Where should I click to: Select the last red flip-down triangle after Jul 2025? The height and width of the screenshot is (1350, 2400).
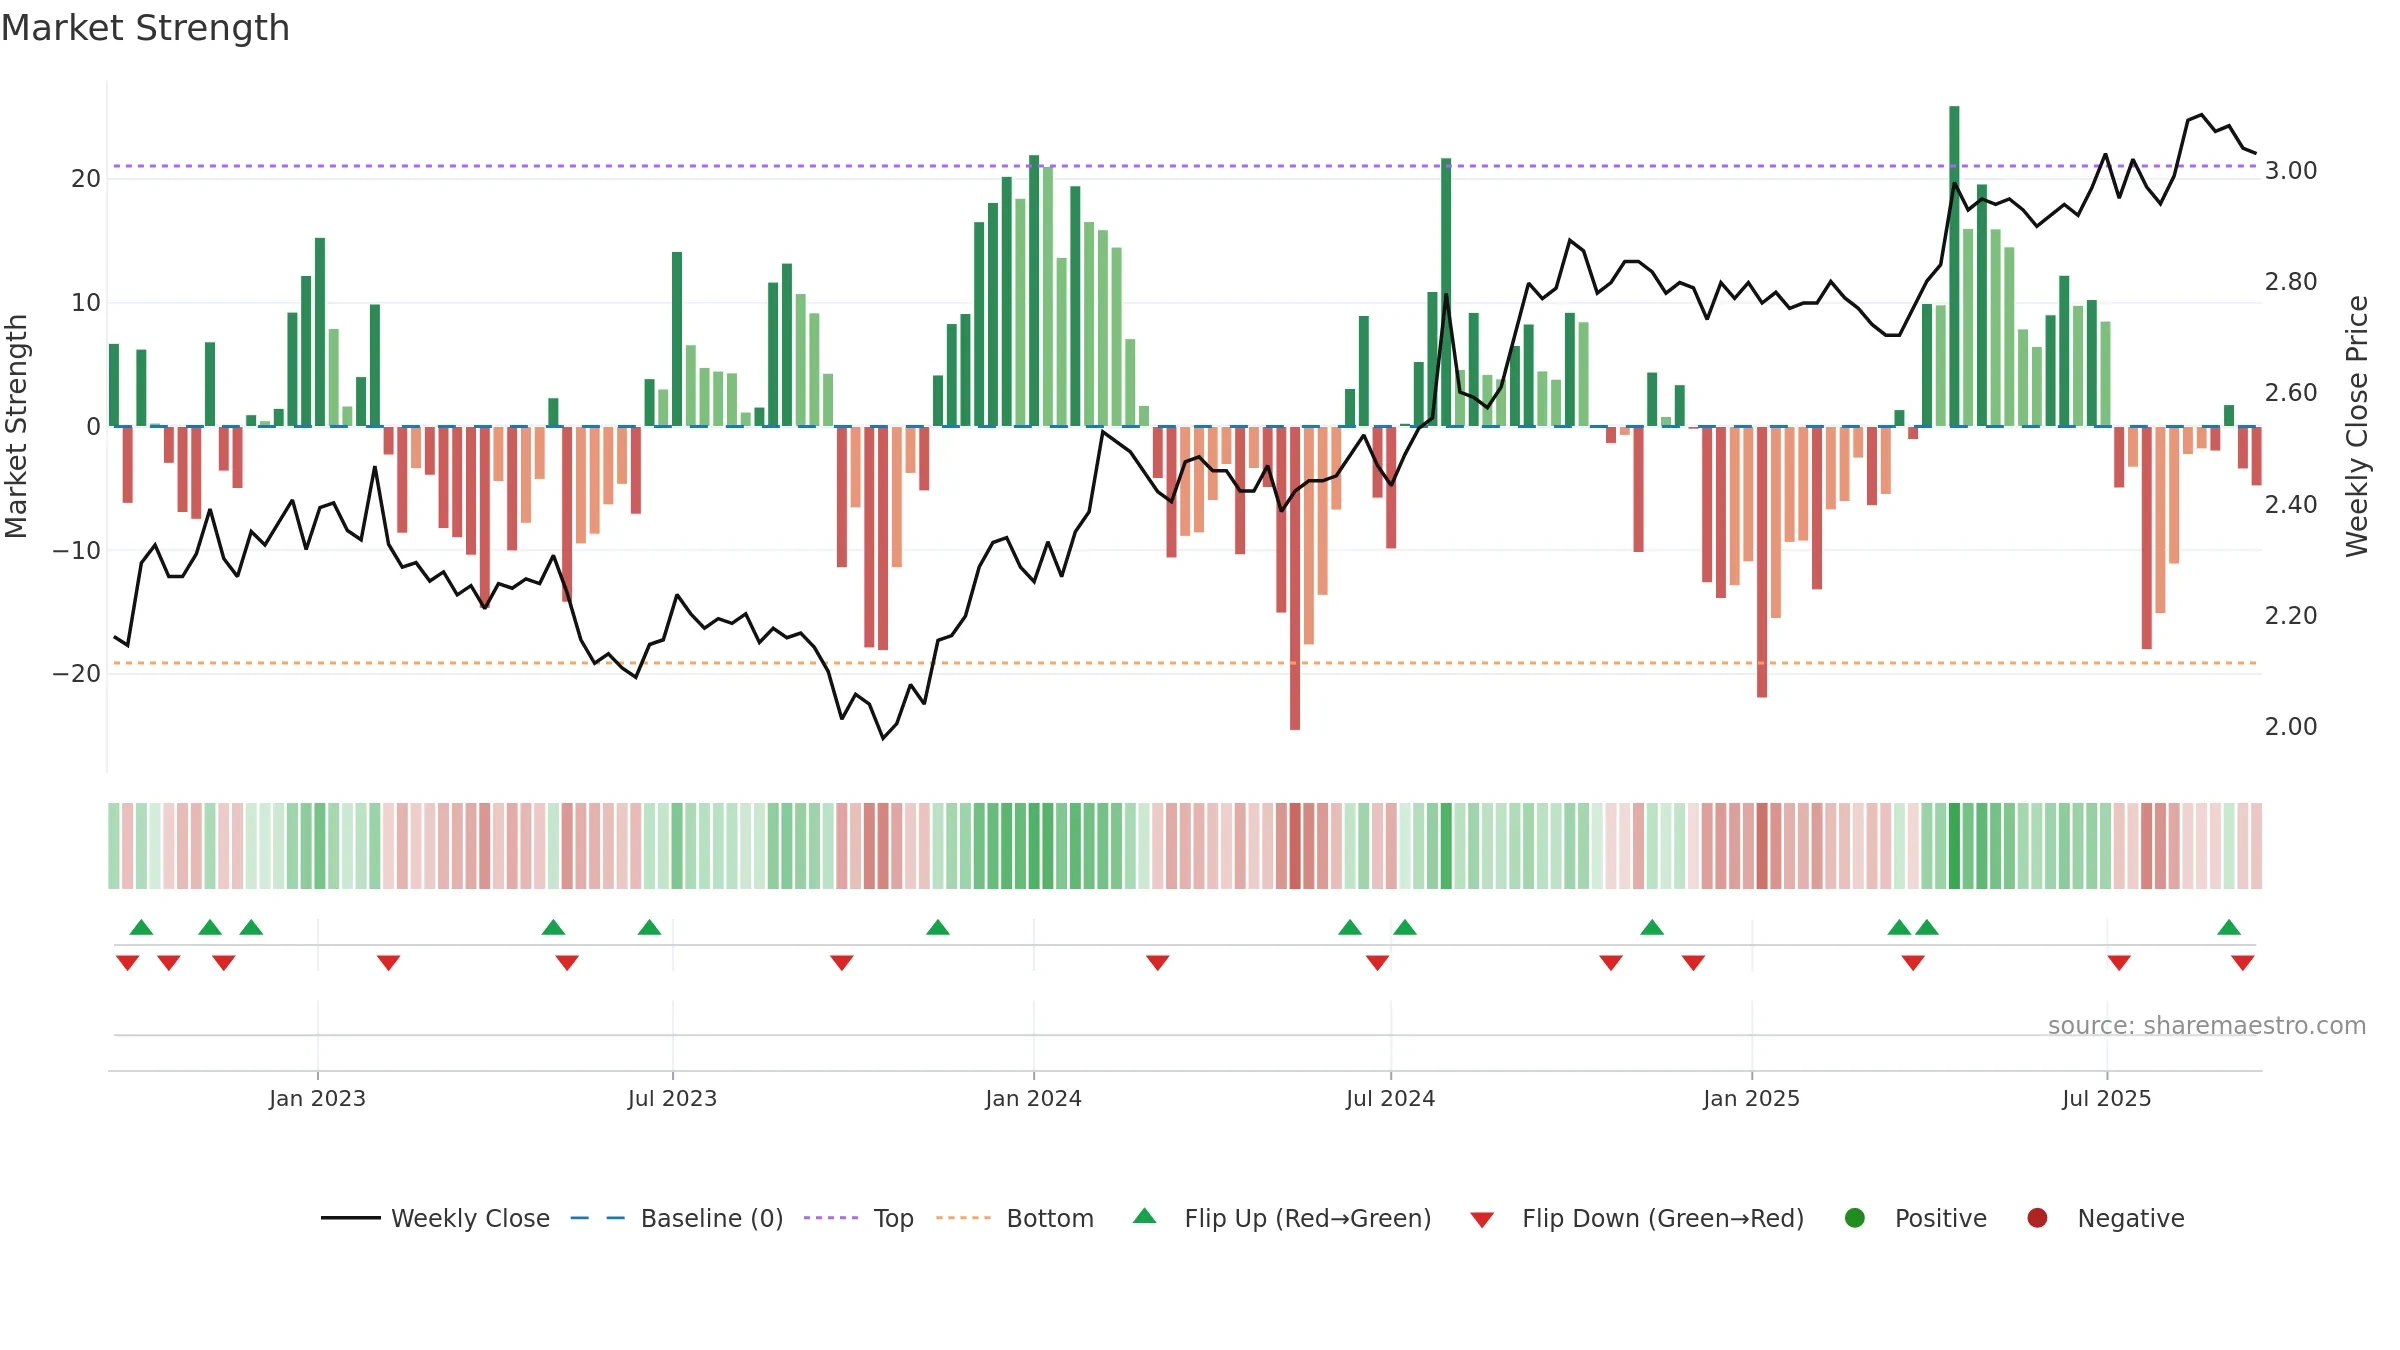point(2243,962)
